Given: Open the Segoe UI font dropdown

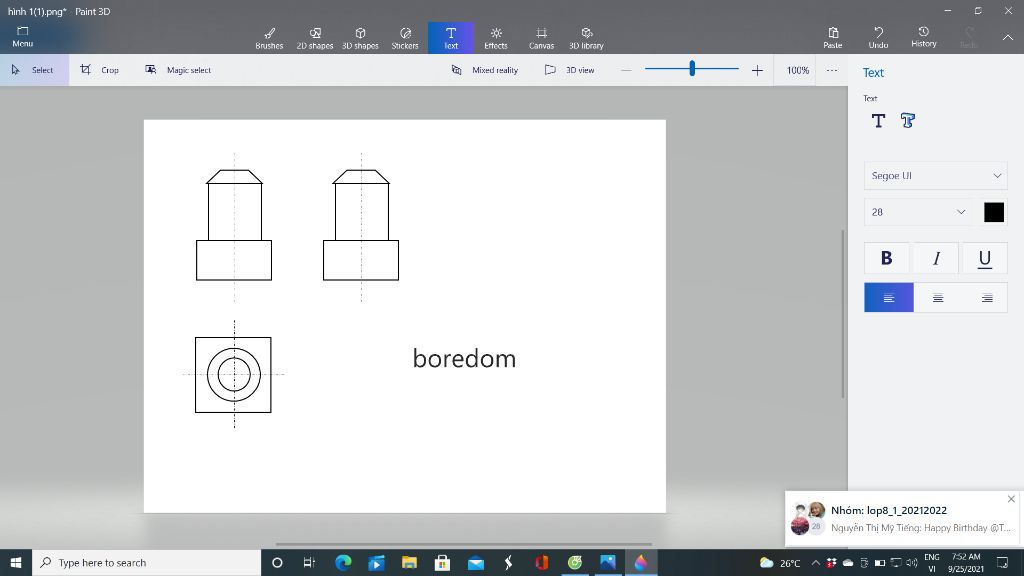Looking at the screenshot, I should tap(936, 176).
